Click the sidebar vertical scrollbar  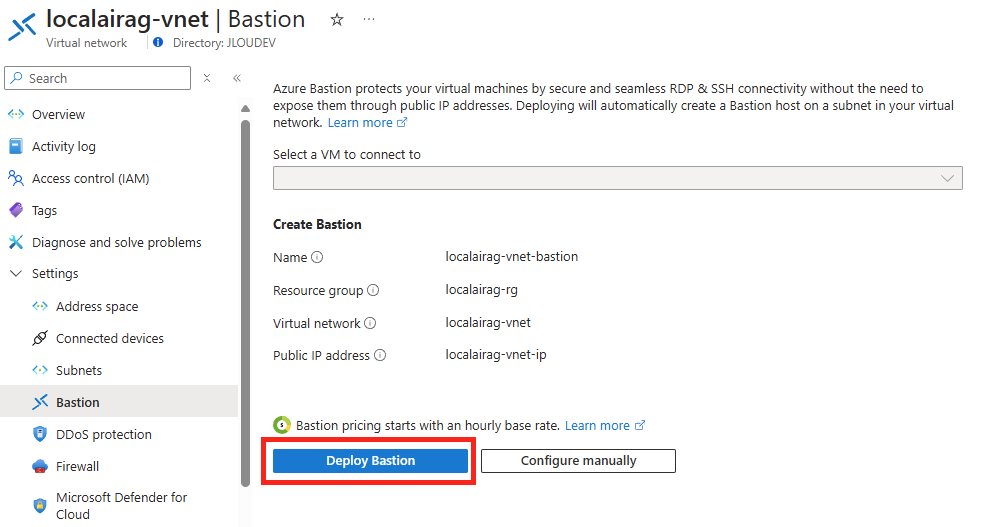(x=245, y=302)
